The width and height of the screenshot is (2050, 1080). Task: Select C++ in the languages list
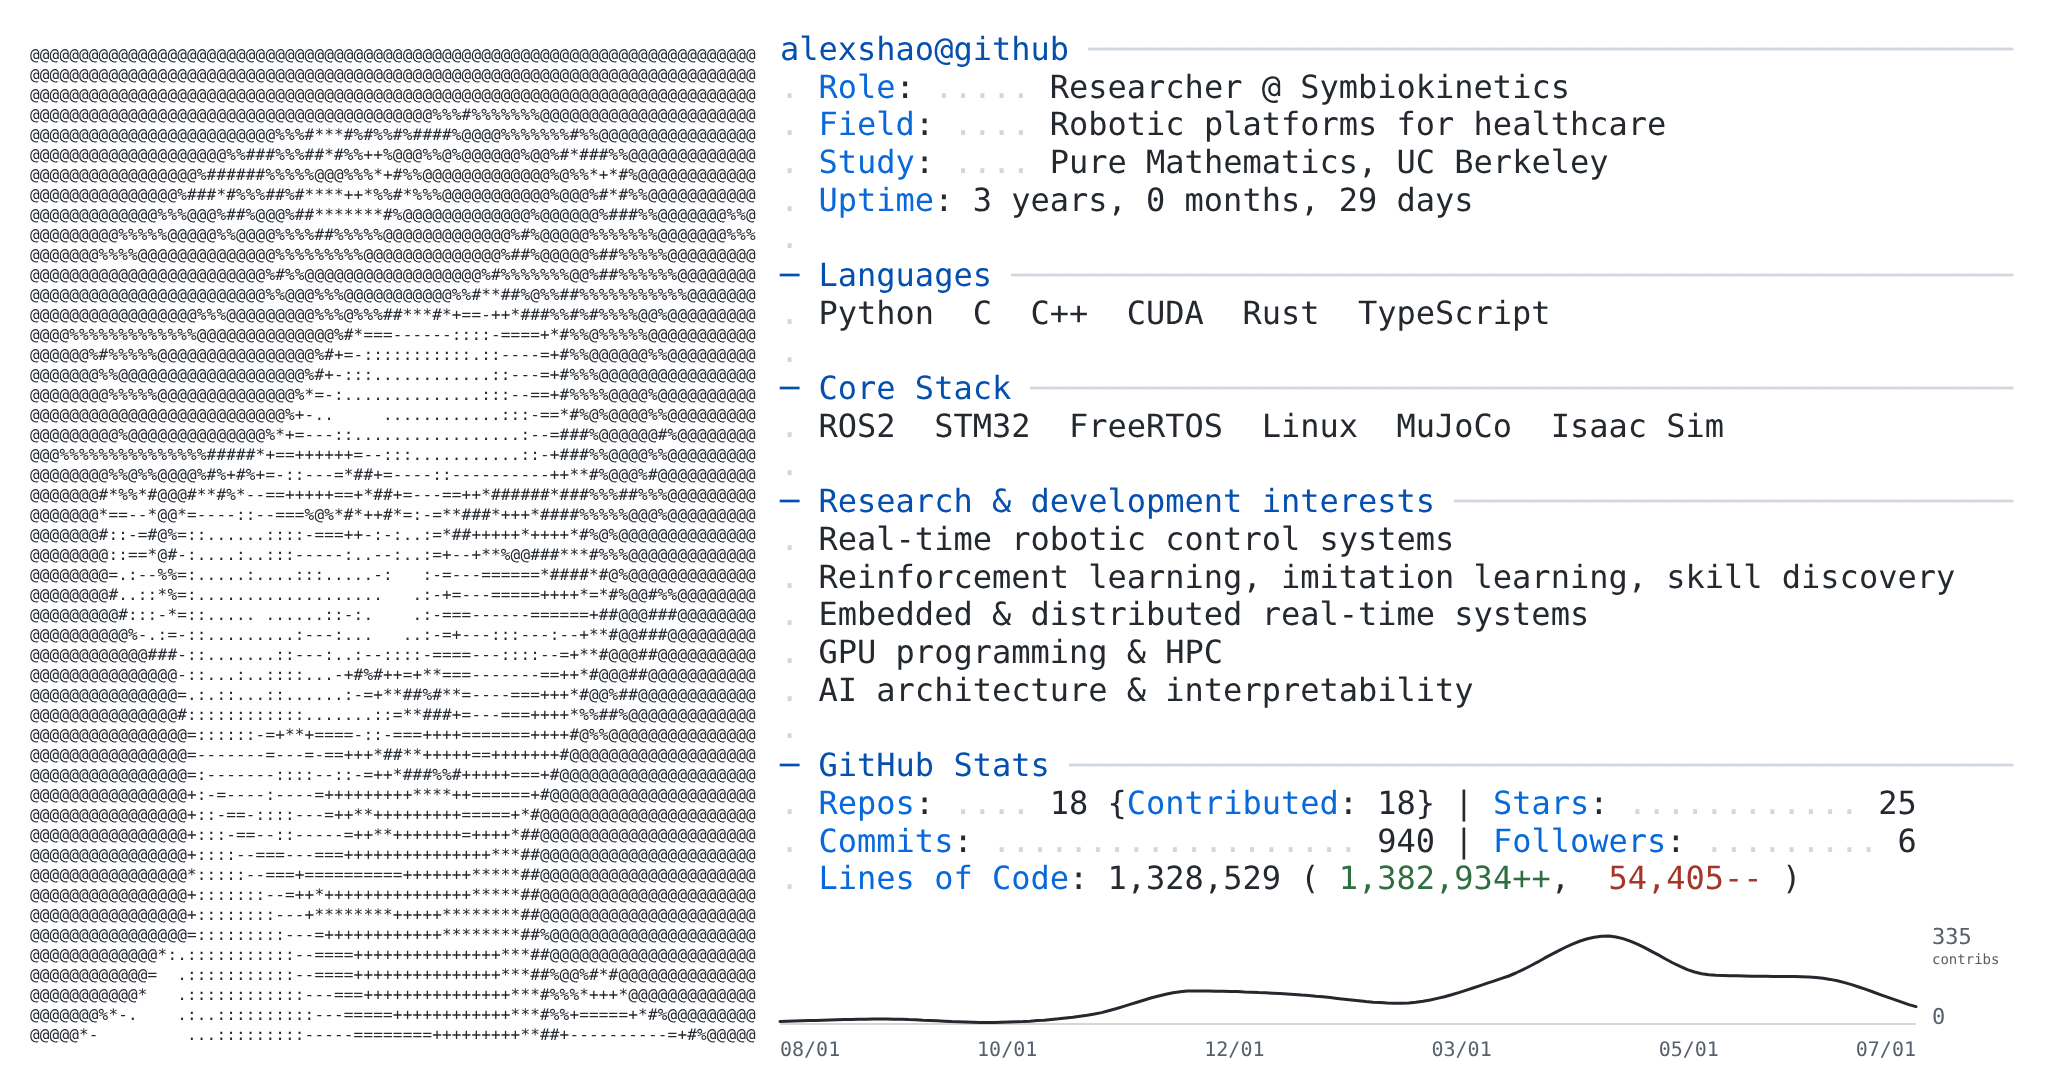[x=1059, y=313]
